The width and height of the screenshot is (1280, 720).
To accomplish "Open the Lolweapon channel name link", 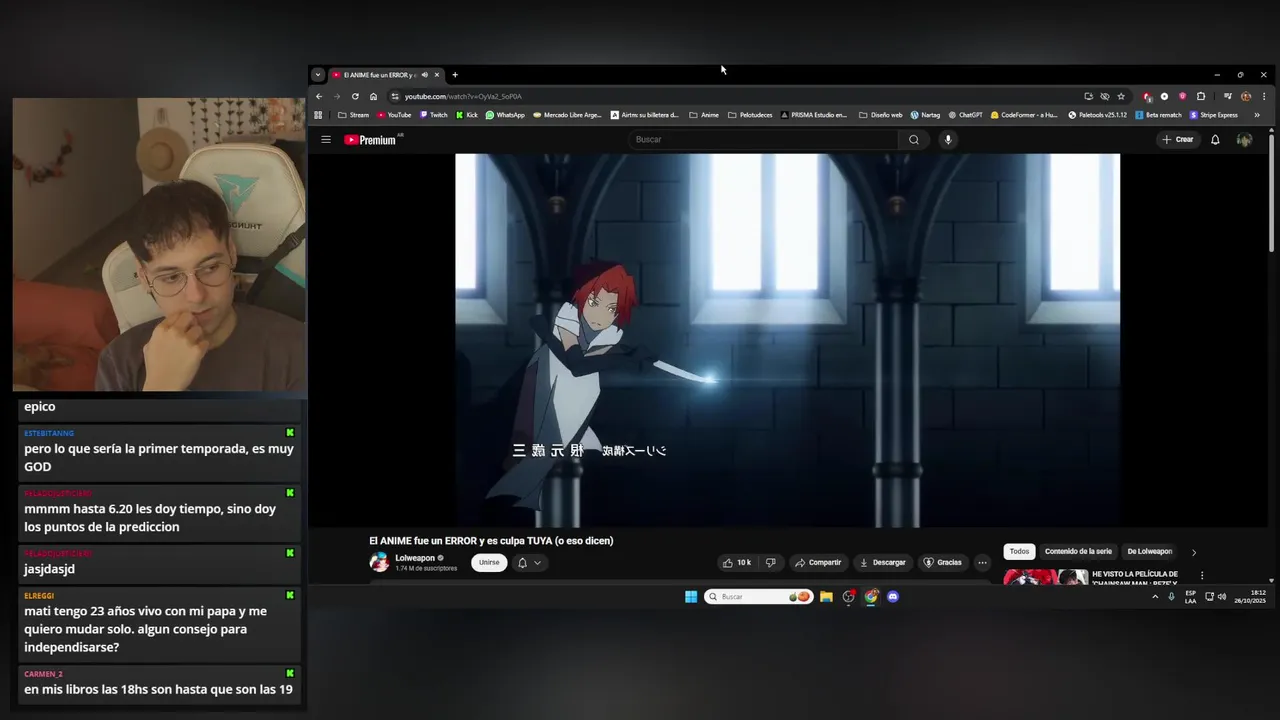I will point(415,558).
